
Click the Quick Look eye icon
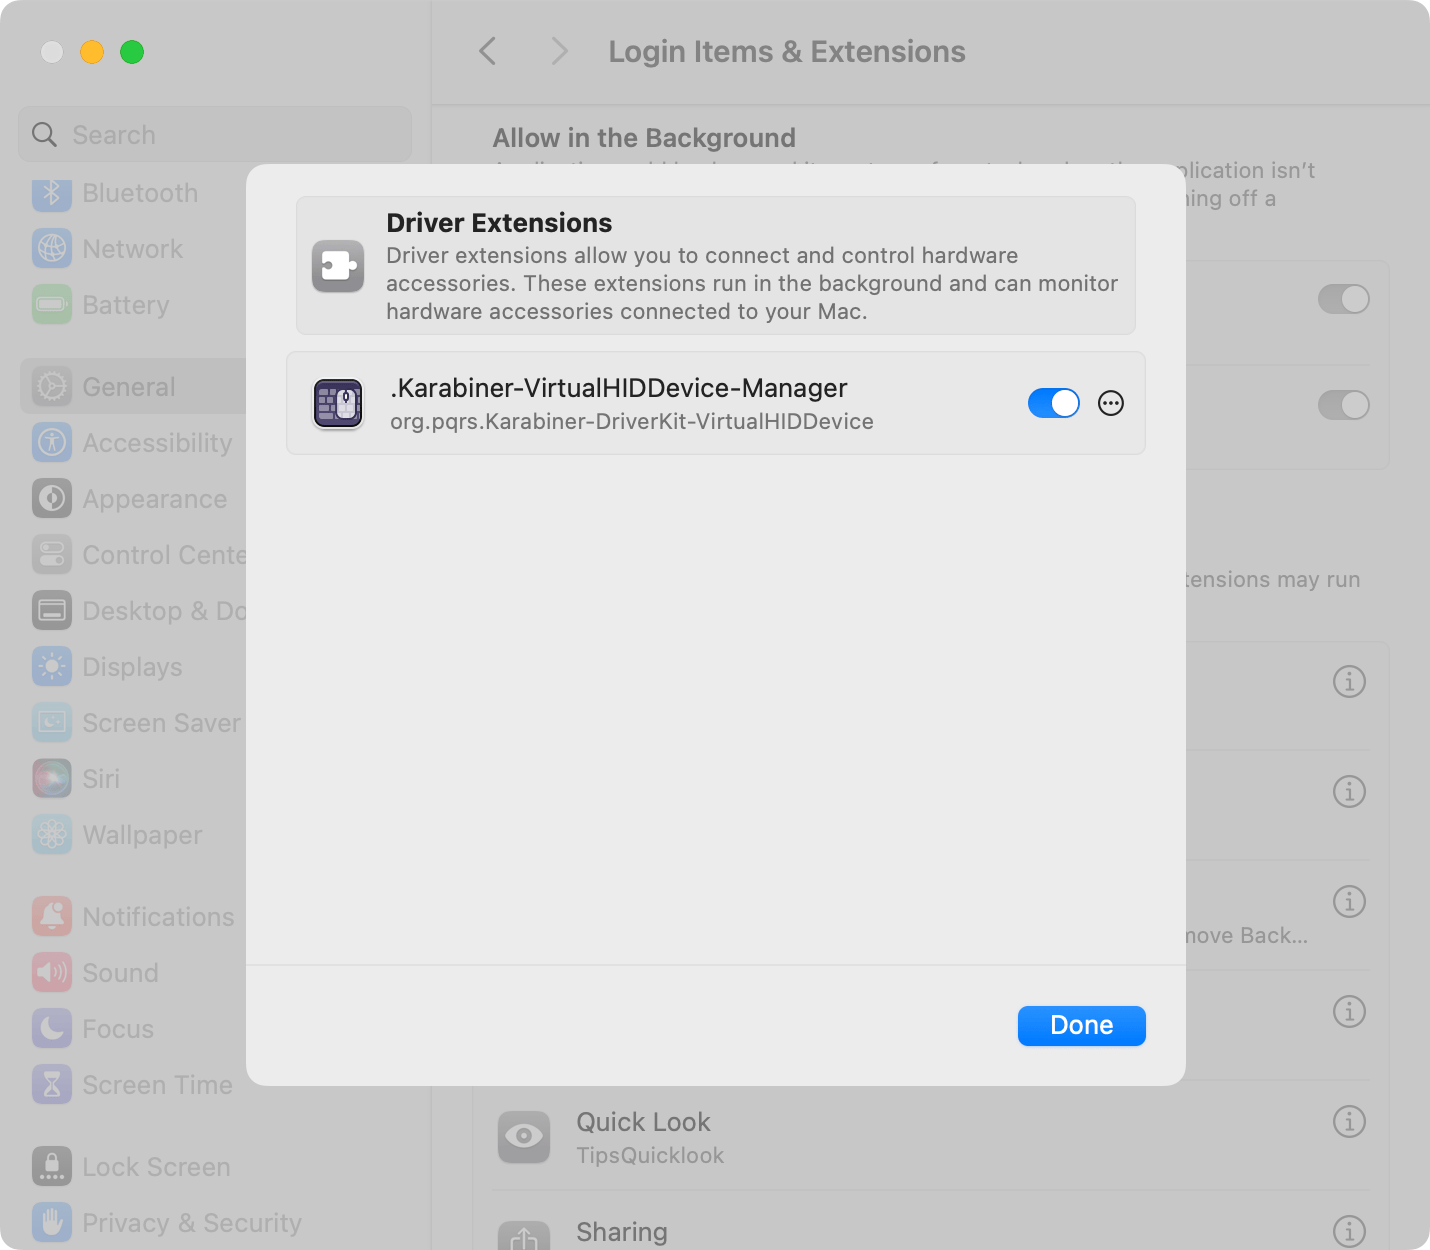click(524, 1137)
